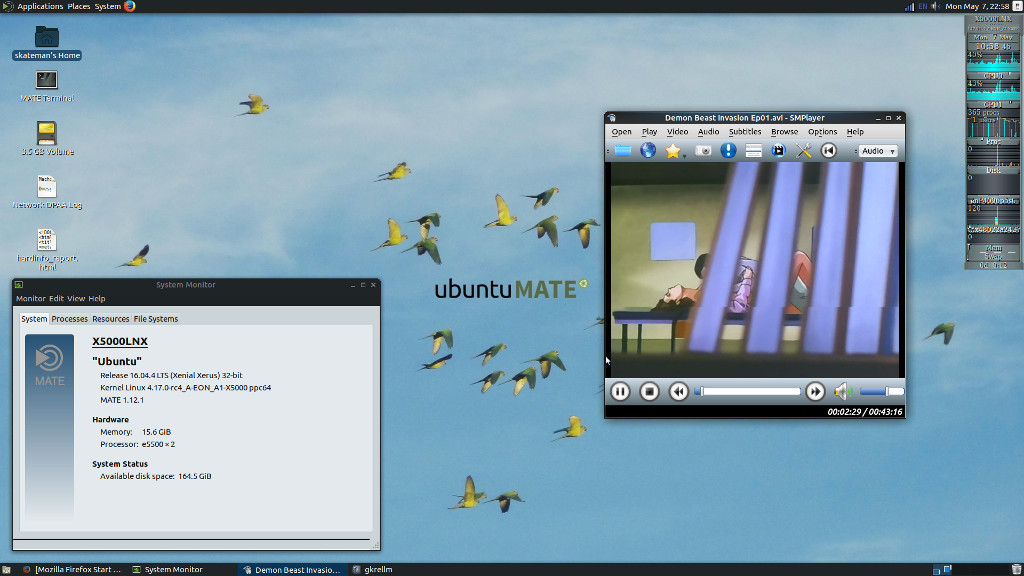This screenshot has width=1024, height=576.
Task: Show file info via blue exclamation icon
Action: pyautogui.click(x=728, y=151)
